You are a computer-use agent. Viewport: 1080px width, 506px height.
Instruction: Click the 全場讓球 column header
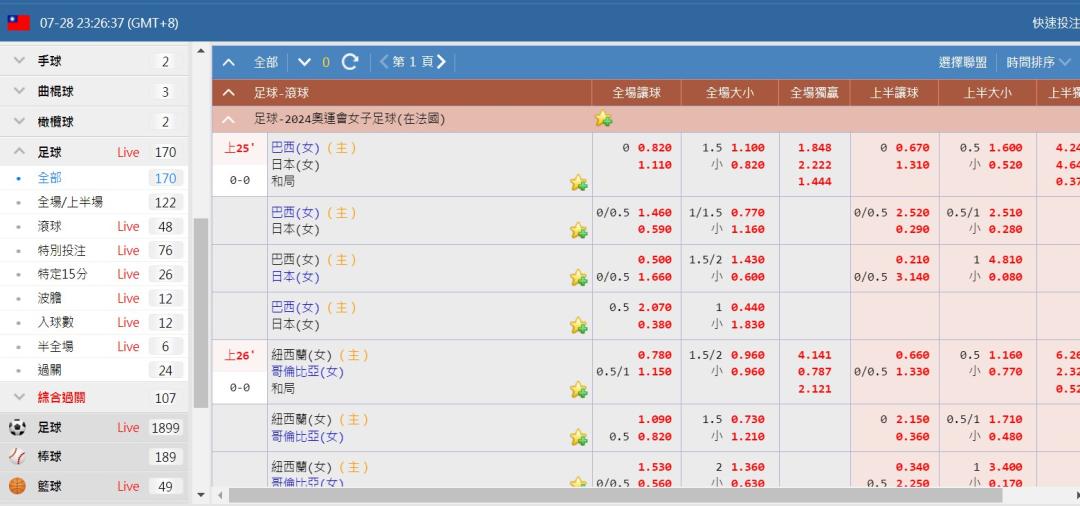tap(636, 93)
